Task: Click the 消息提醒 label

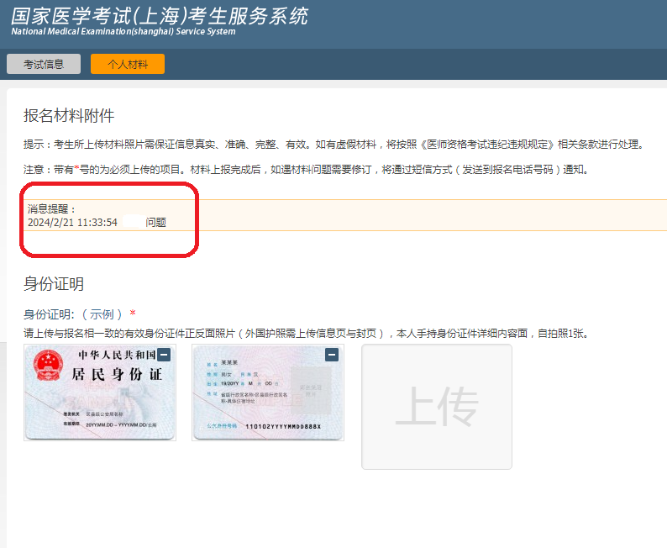Action: [x=51, y=209]
